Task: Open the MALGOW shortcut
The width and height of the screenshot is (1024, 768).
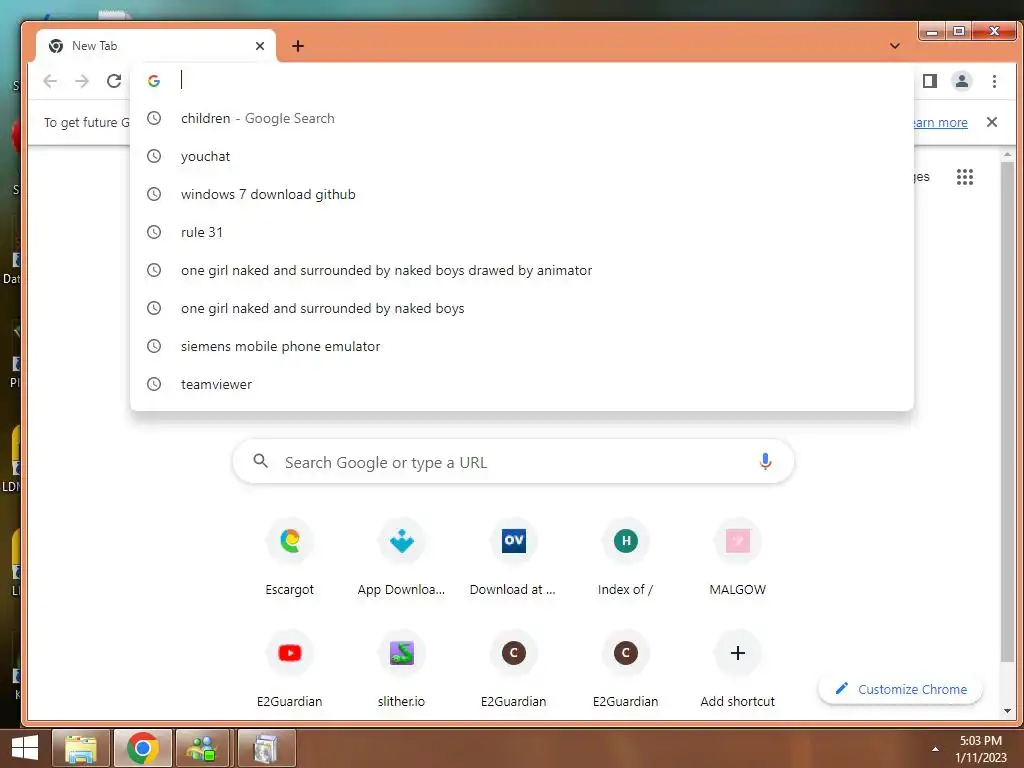Action: click(737, 559)
